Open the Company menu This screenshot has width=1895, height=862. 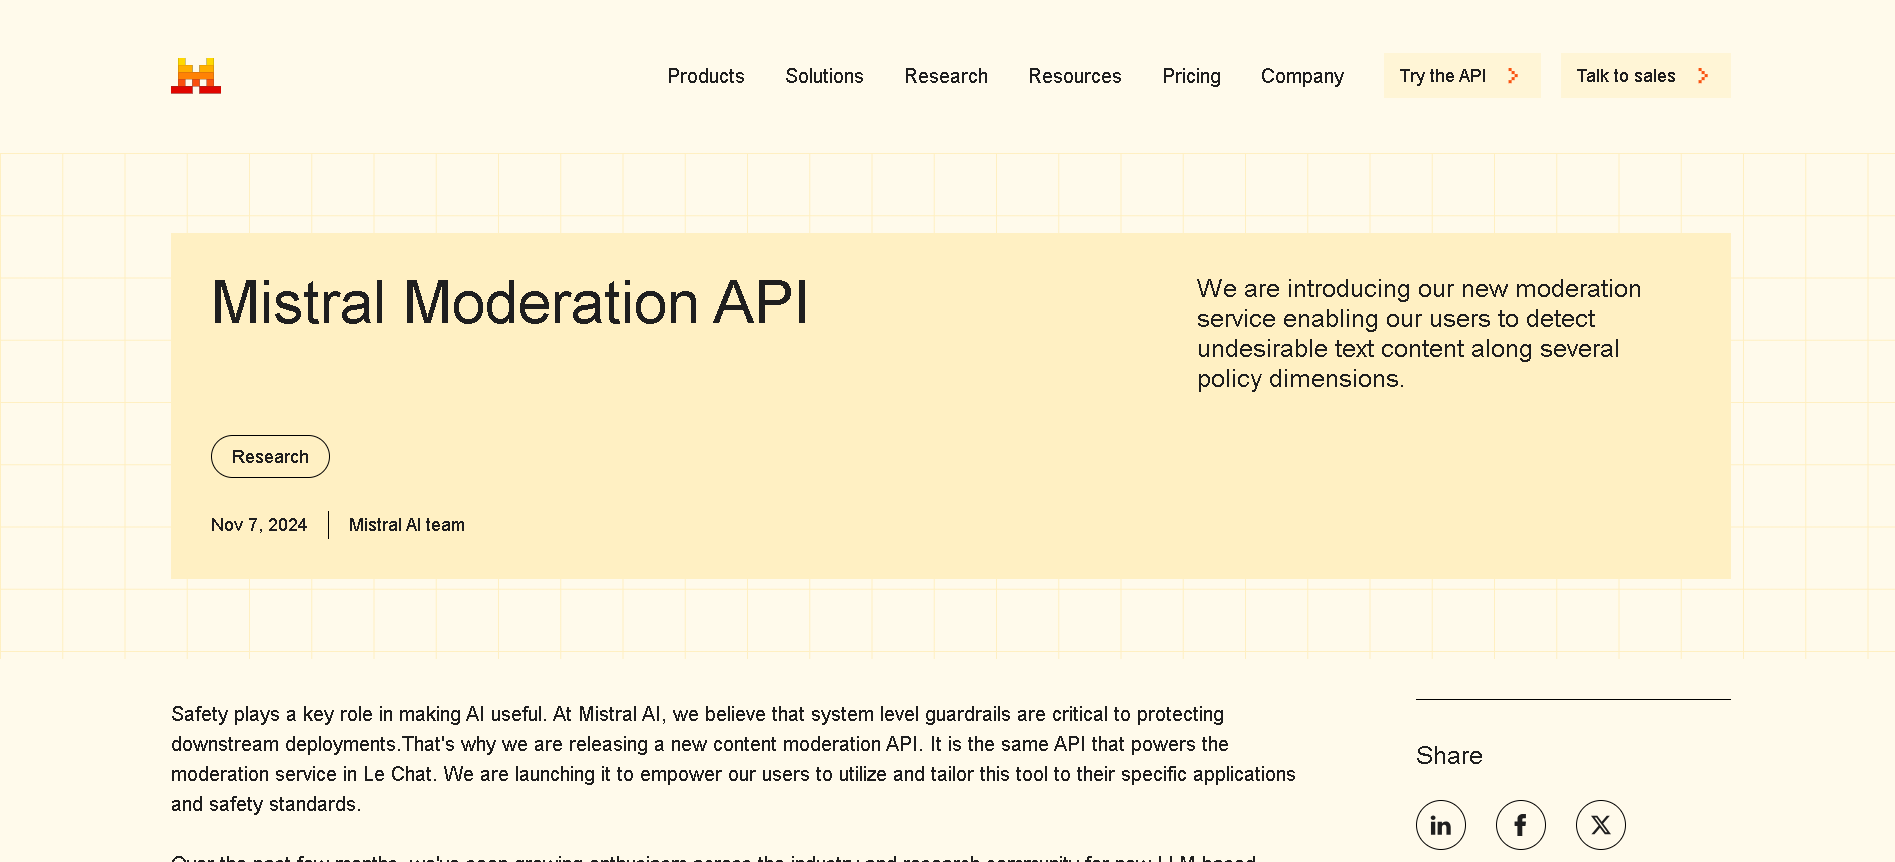point(1302,76)
